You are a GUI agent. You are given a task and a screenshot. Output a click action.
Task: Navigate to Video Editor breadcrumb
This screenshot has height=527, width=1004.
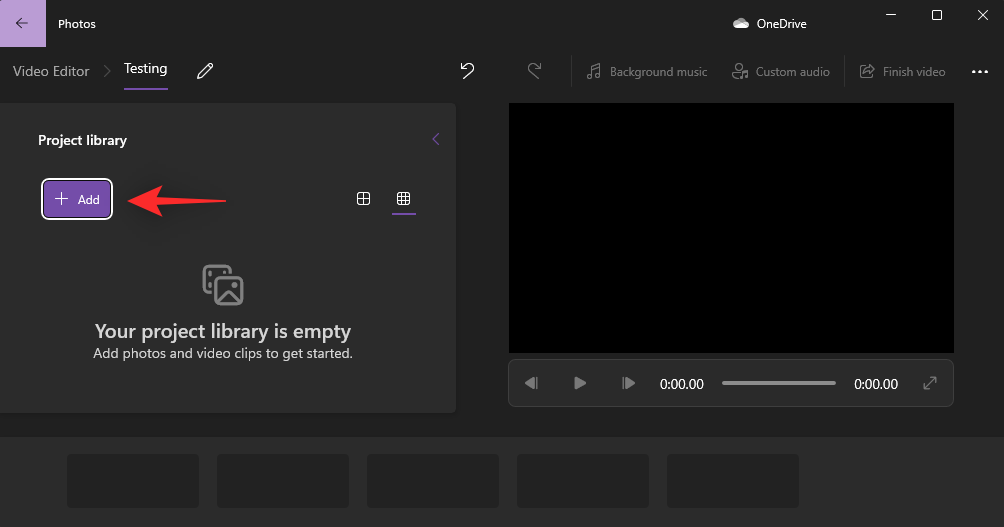click(51, 71)
